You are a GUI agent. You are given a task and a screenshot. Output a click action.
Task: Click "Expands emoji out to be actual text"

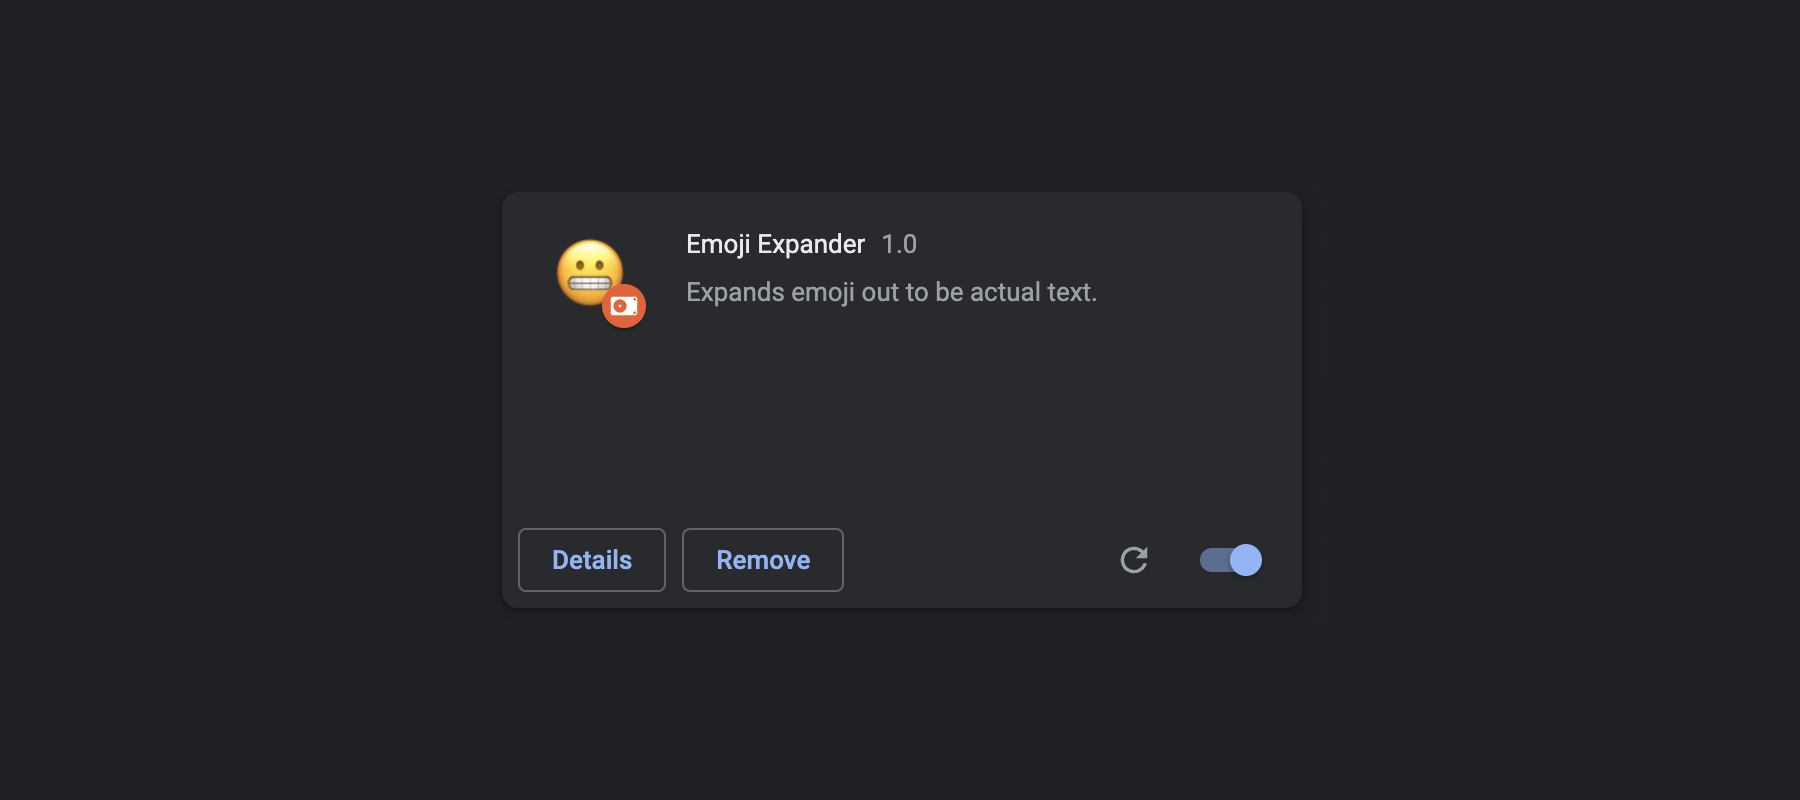[891, 292]
